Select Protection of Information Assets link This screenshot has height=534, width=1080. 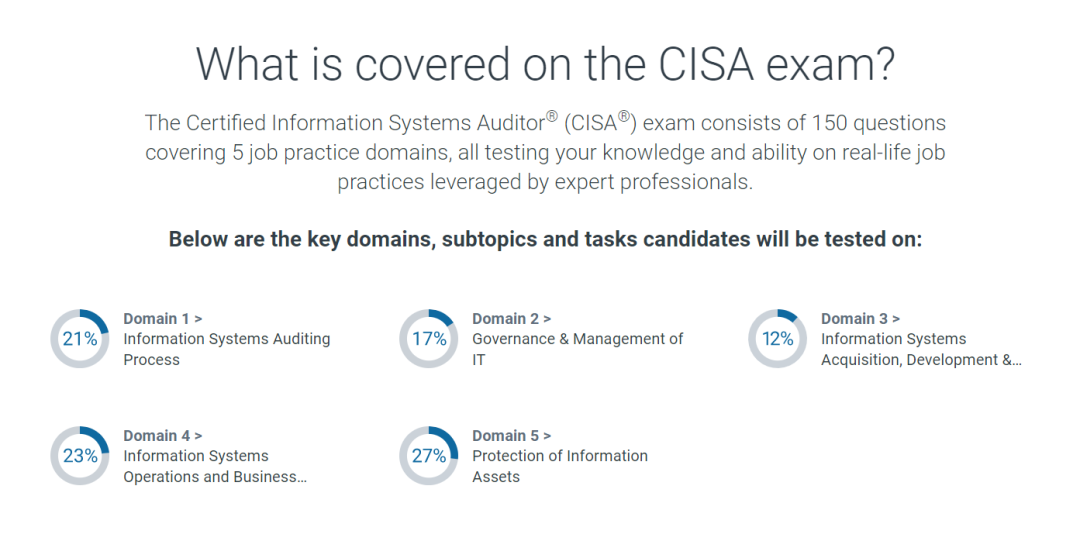pos(560,466)
